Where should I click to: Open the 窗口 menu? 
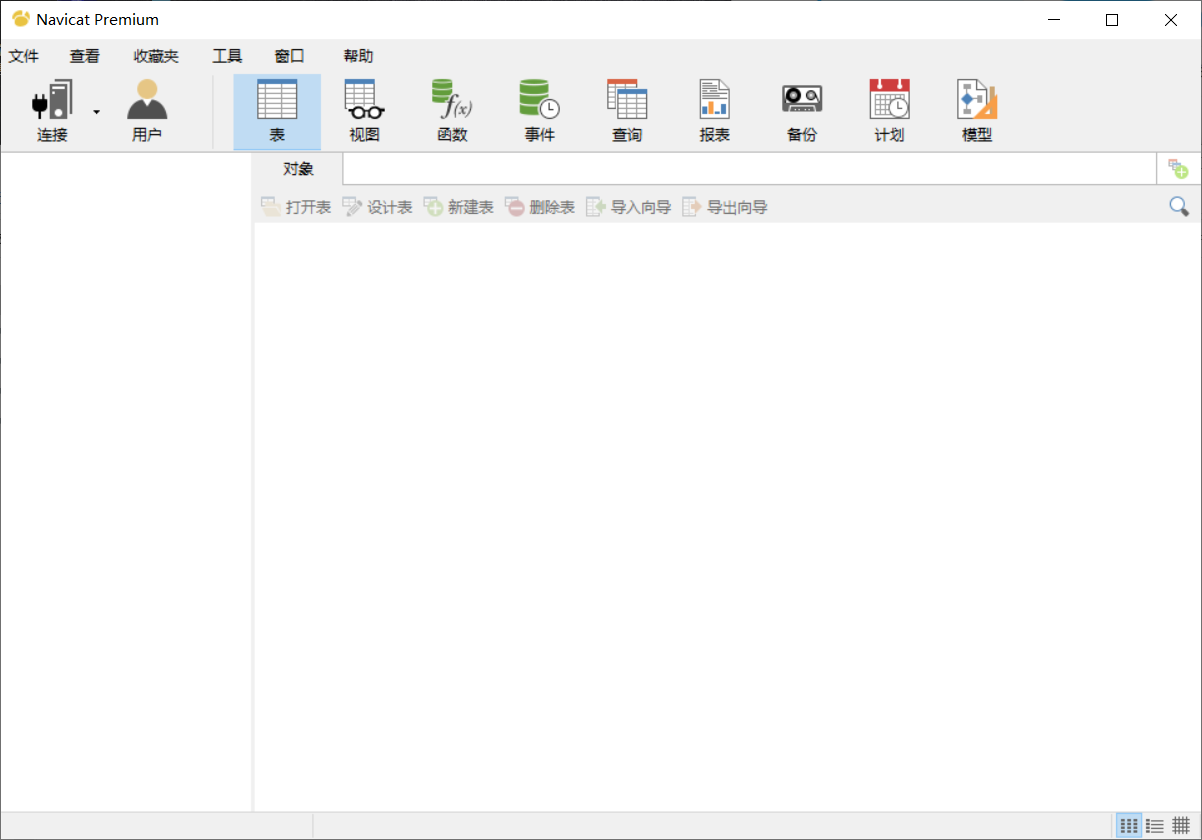tap(289, 56)
